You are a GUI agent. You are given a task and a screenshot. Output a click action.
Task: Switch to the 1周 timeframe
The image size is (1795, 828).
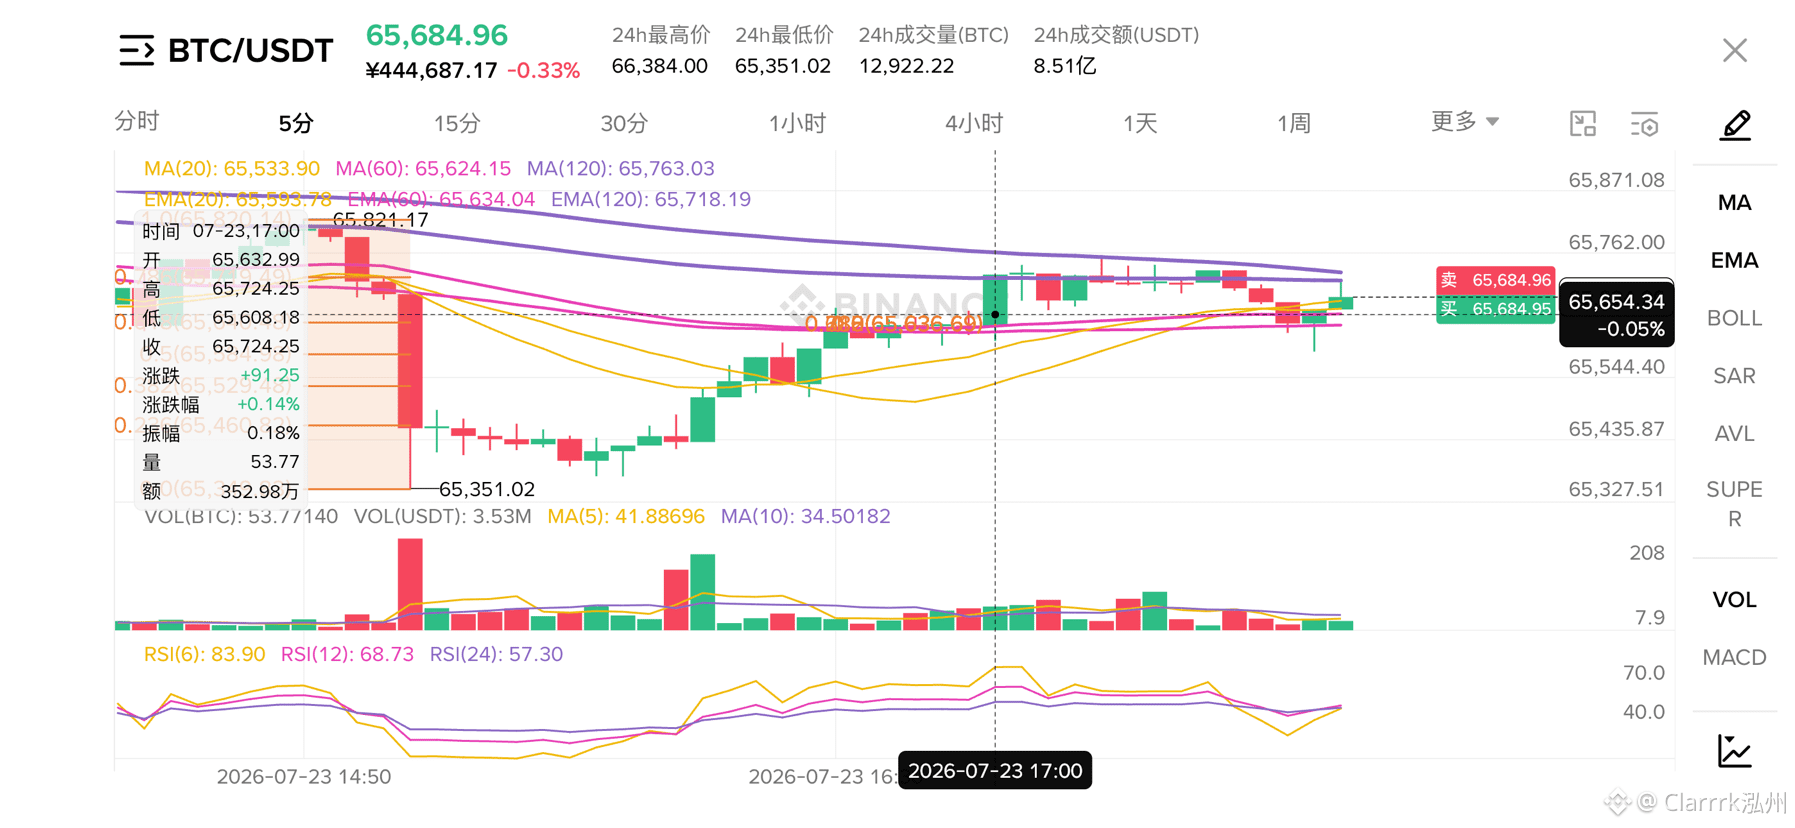pos(1294,124)
